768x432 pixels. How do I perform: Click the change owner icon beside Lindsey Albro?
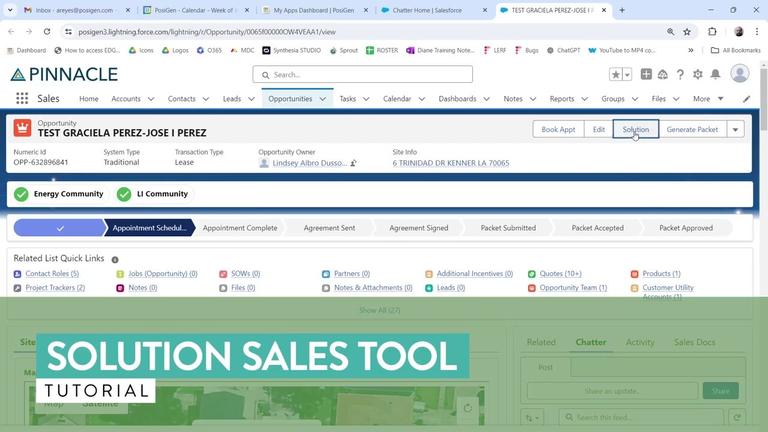pyautogui.click(x=353, y=163)
